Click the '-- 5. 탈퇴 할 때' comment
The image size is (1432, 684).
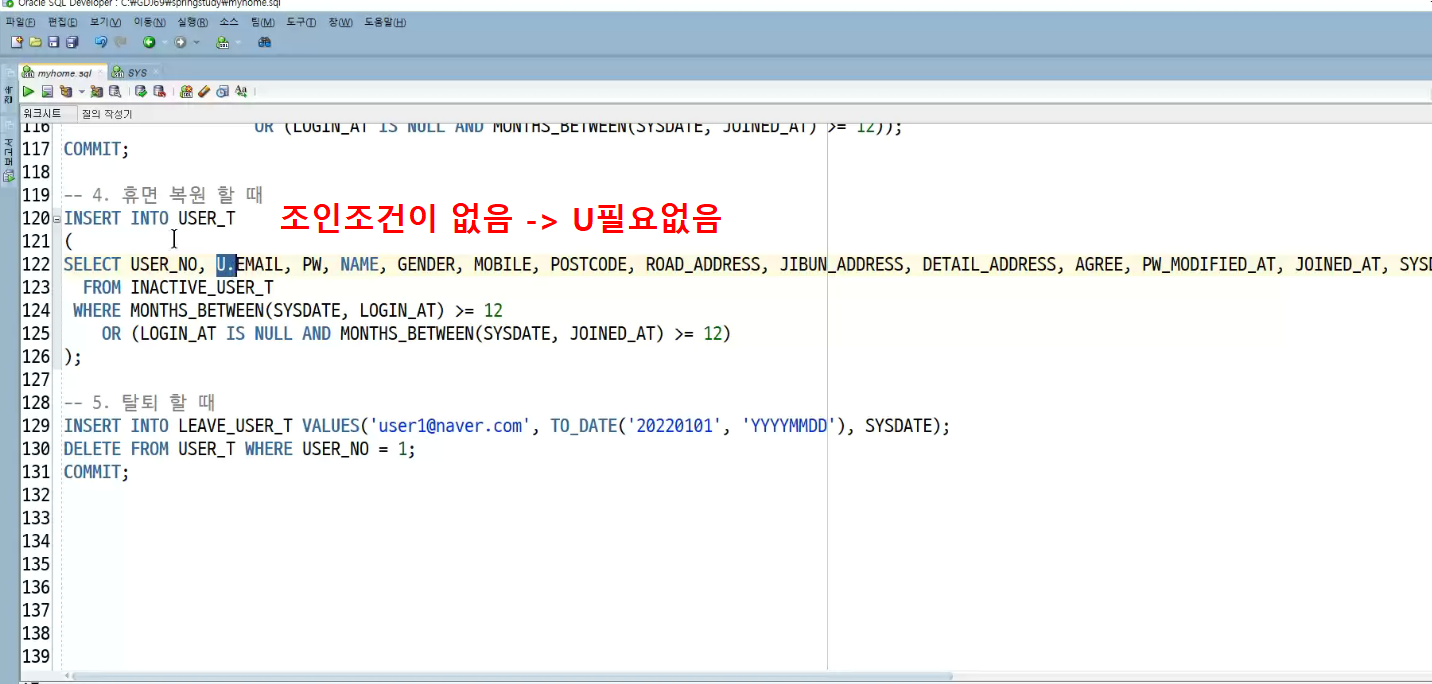(139, 403)
